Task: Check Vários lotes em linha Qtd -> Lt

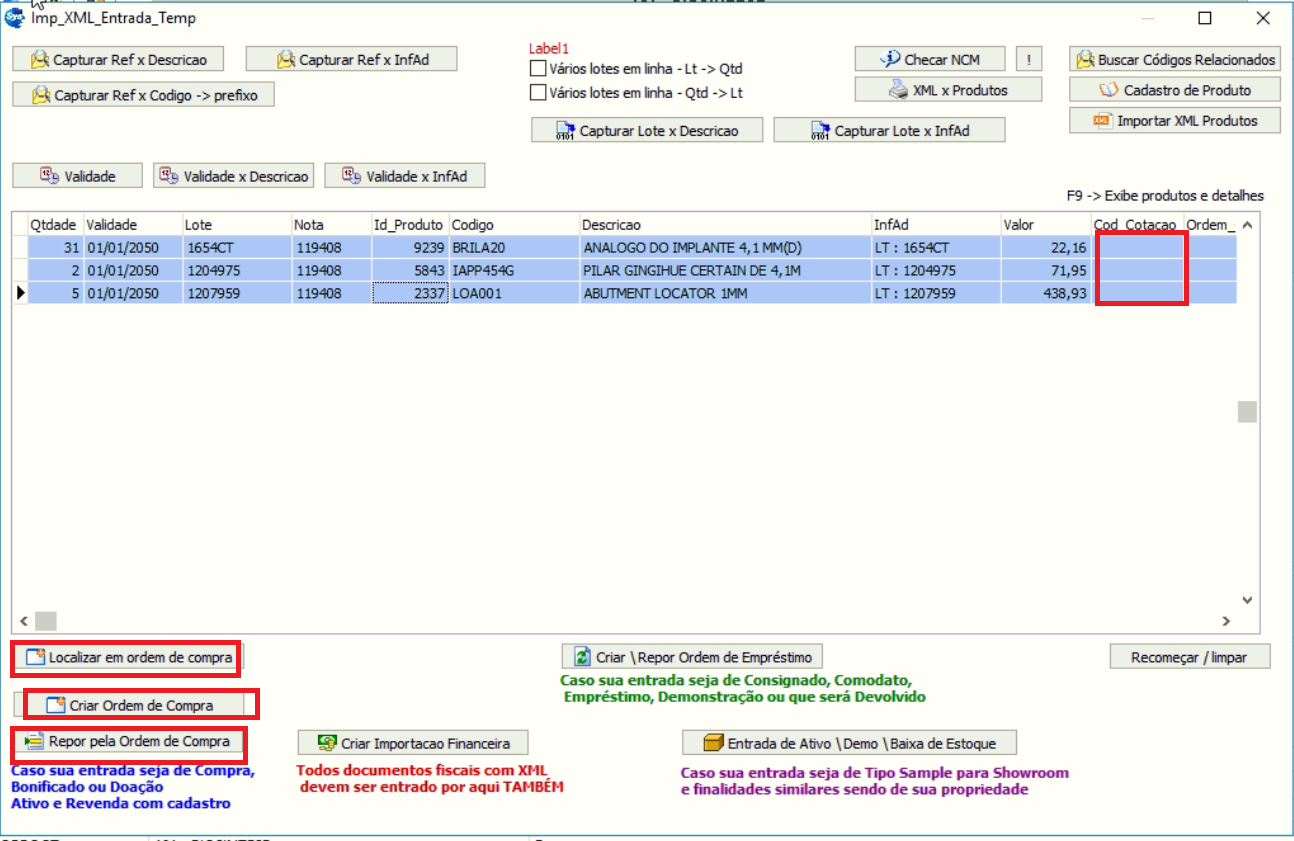Action: (x=538, y=93)
